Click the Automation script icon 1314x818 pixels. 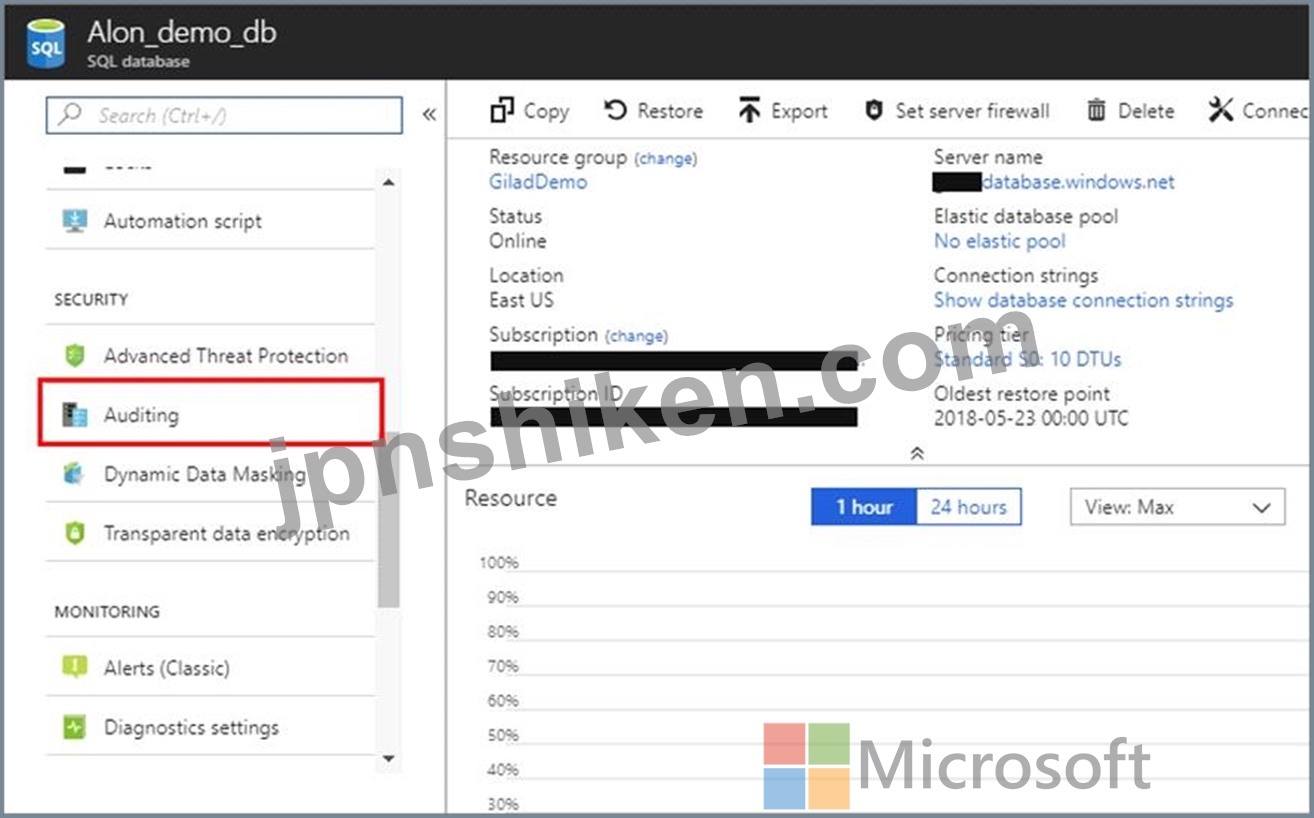[75, 221]
